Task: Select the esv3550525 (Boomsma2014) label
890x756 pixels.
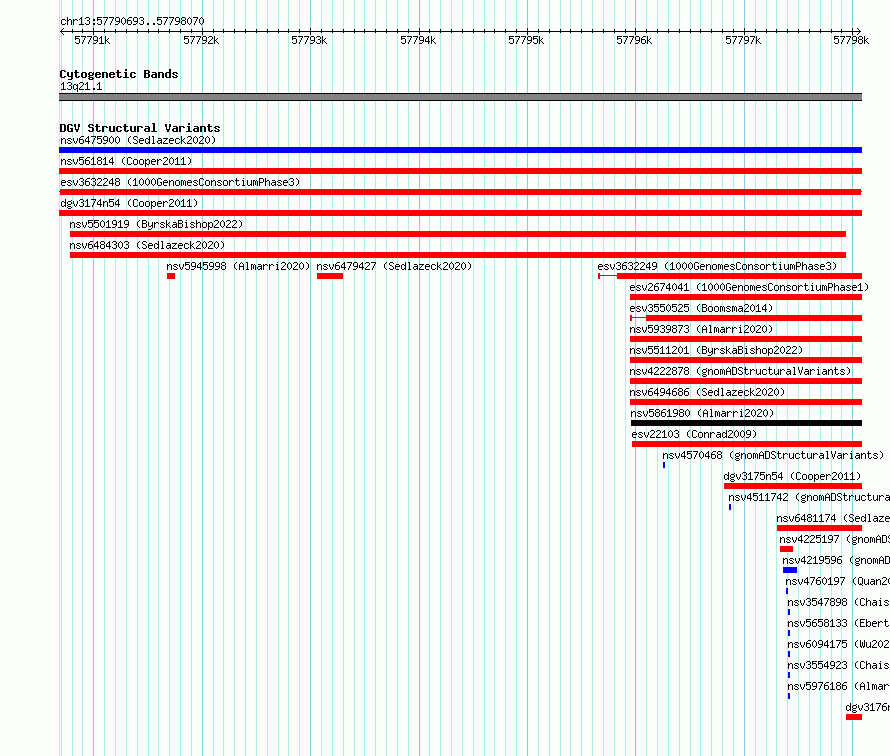Action: tap(701, 308)
